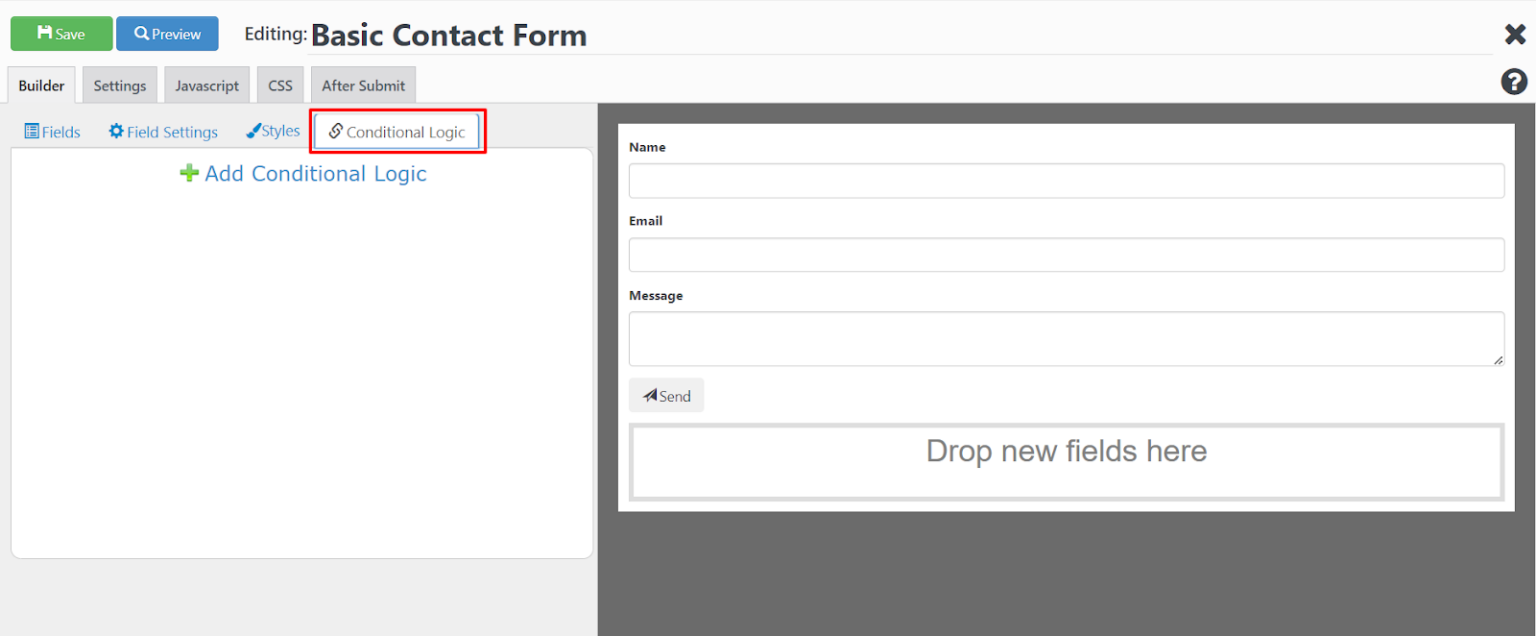Click the green plus icon to add logic
Screen dimensions: 1536x636
coord(188,172)
